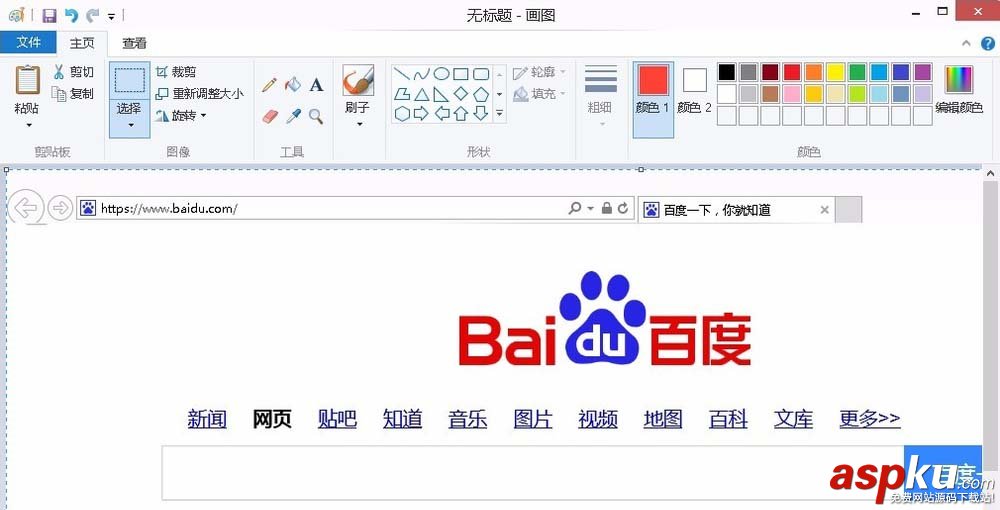Screen dimensions: 1000x510
Task: Switch to the Home ribbon tab
Action: (x=82, y=43)
